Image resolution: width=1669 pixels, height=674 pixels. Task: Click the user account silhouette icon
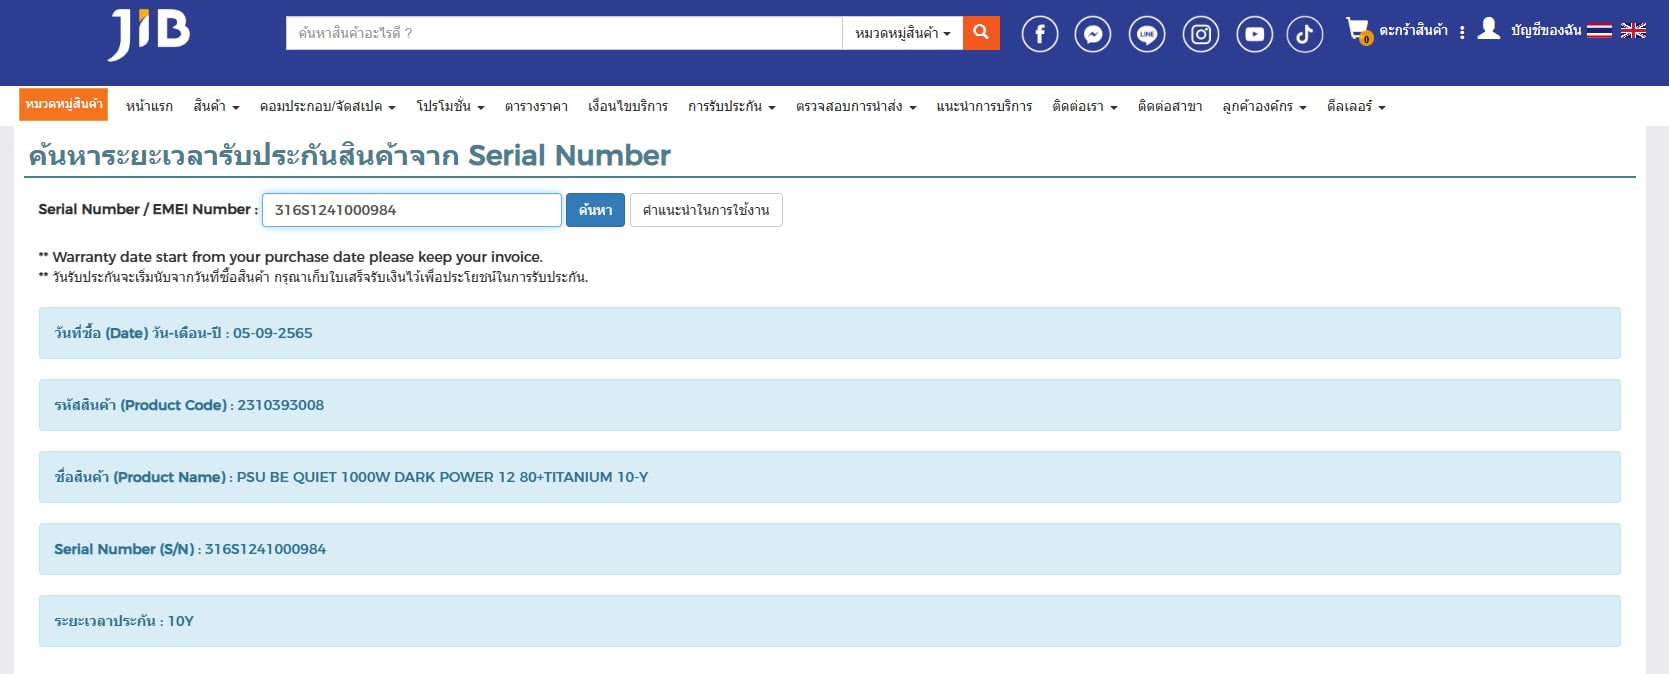[x=1489, y=29]
